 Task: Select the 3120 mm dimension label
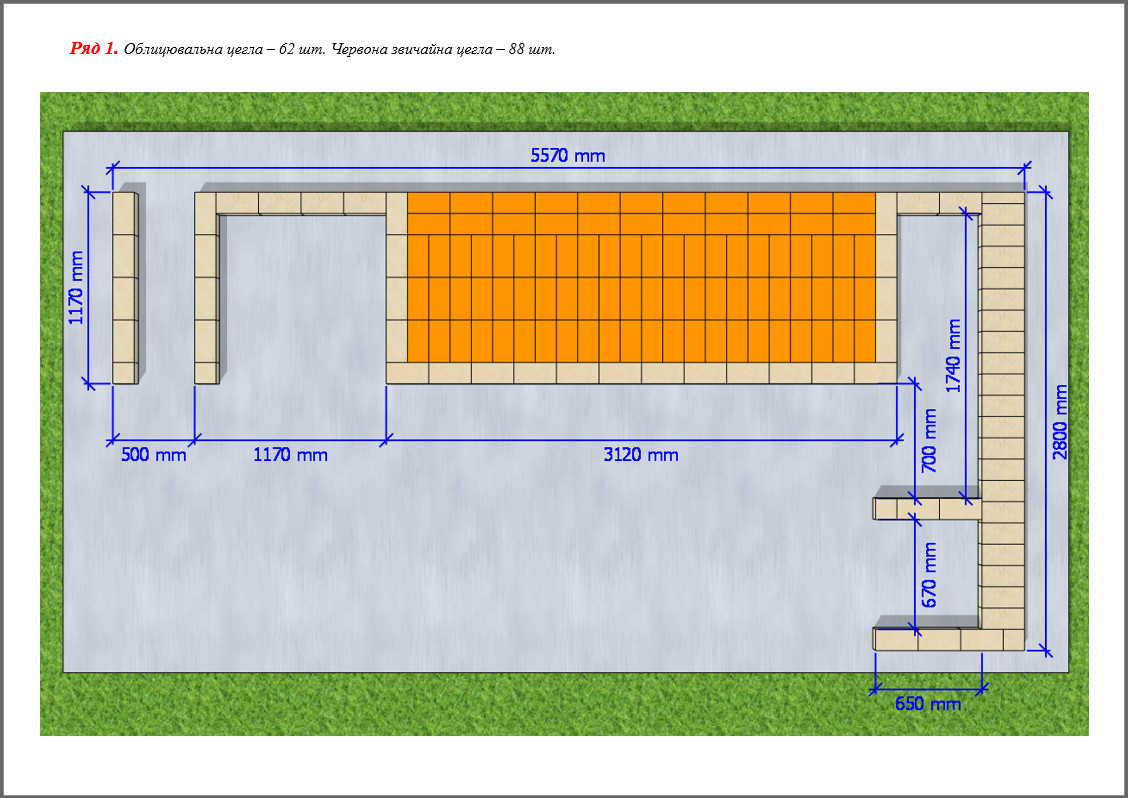pyautogui.click(x=641, y=455)
